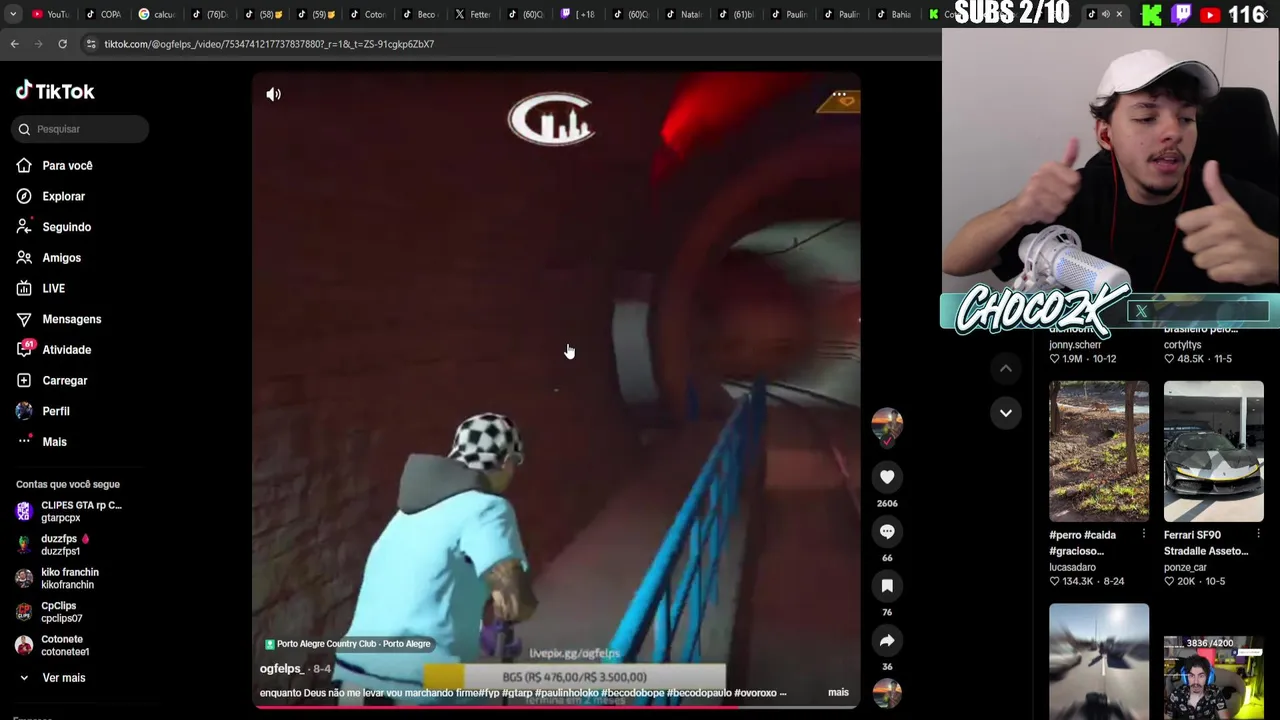Open comments via speech bubble icon
The width and height of the screenshot is (1280, 720).
887,531
